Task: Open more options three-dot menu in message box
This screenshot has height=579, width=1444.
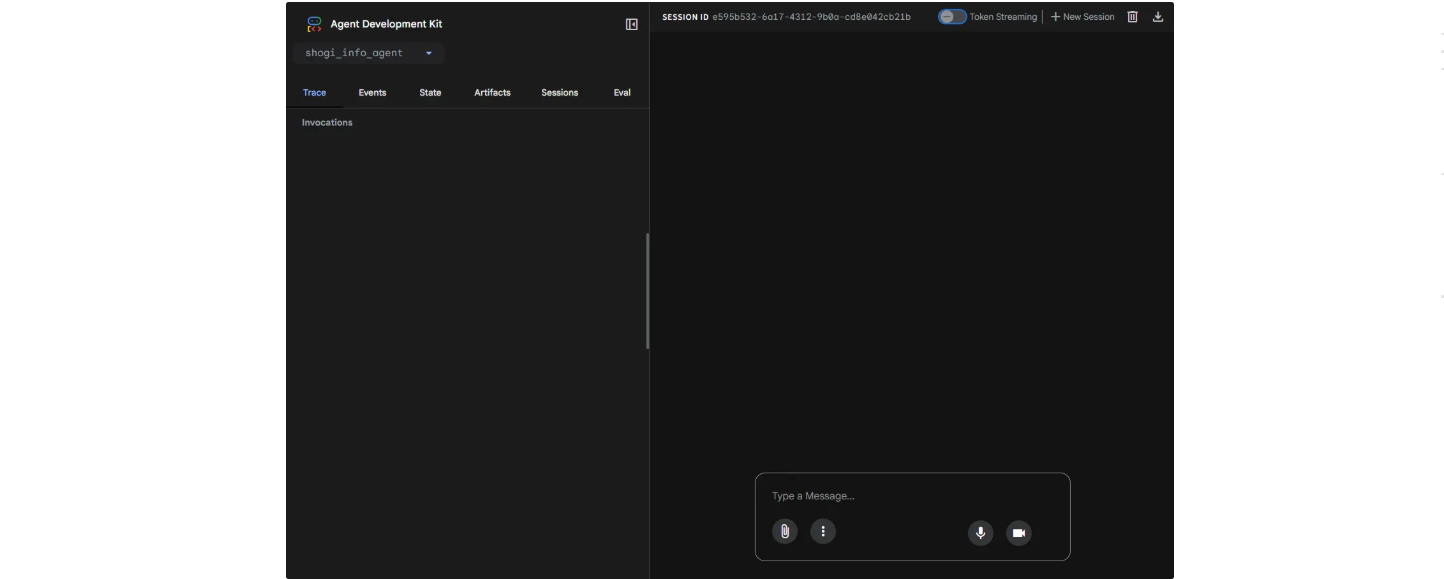Action: [823, 531]
